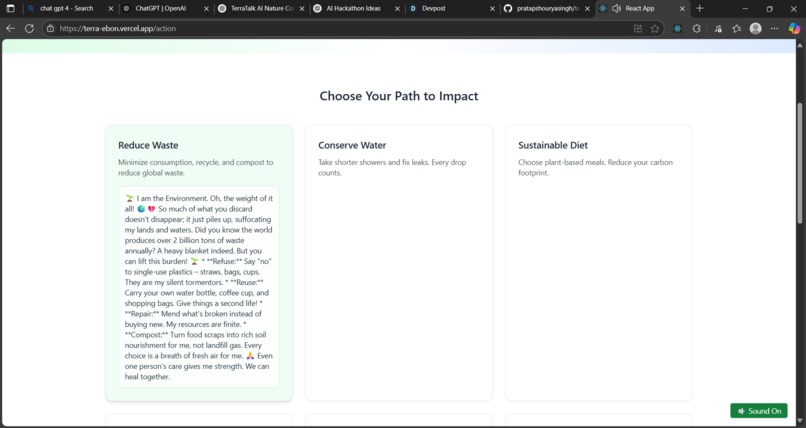Viewport: 806px width, 428px height.
Task: Open browser Settings and more menu
Action: tap(774, 29)
